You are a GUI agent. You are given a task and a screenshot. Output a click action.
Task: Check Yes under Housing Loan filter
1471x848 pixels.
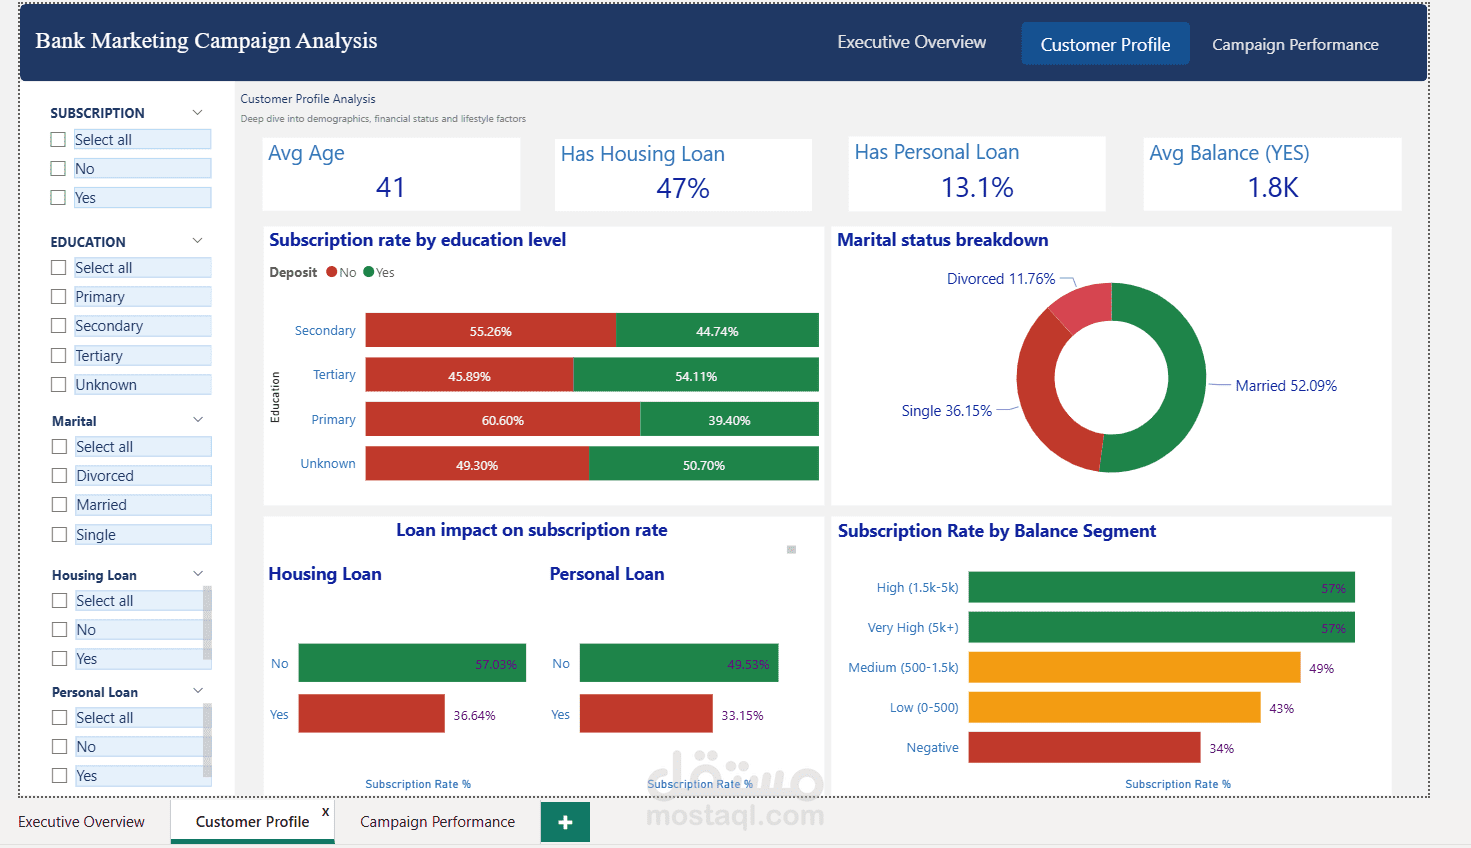click(x=59, y=659)
